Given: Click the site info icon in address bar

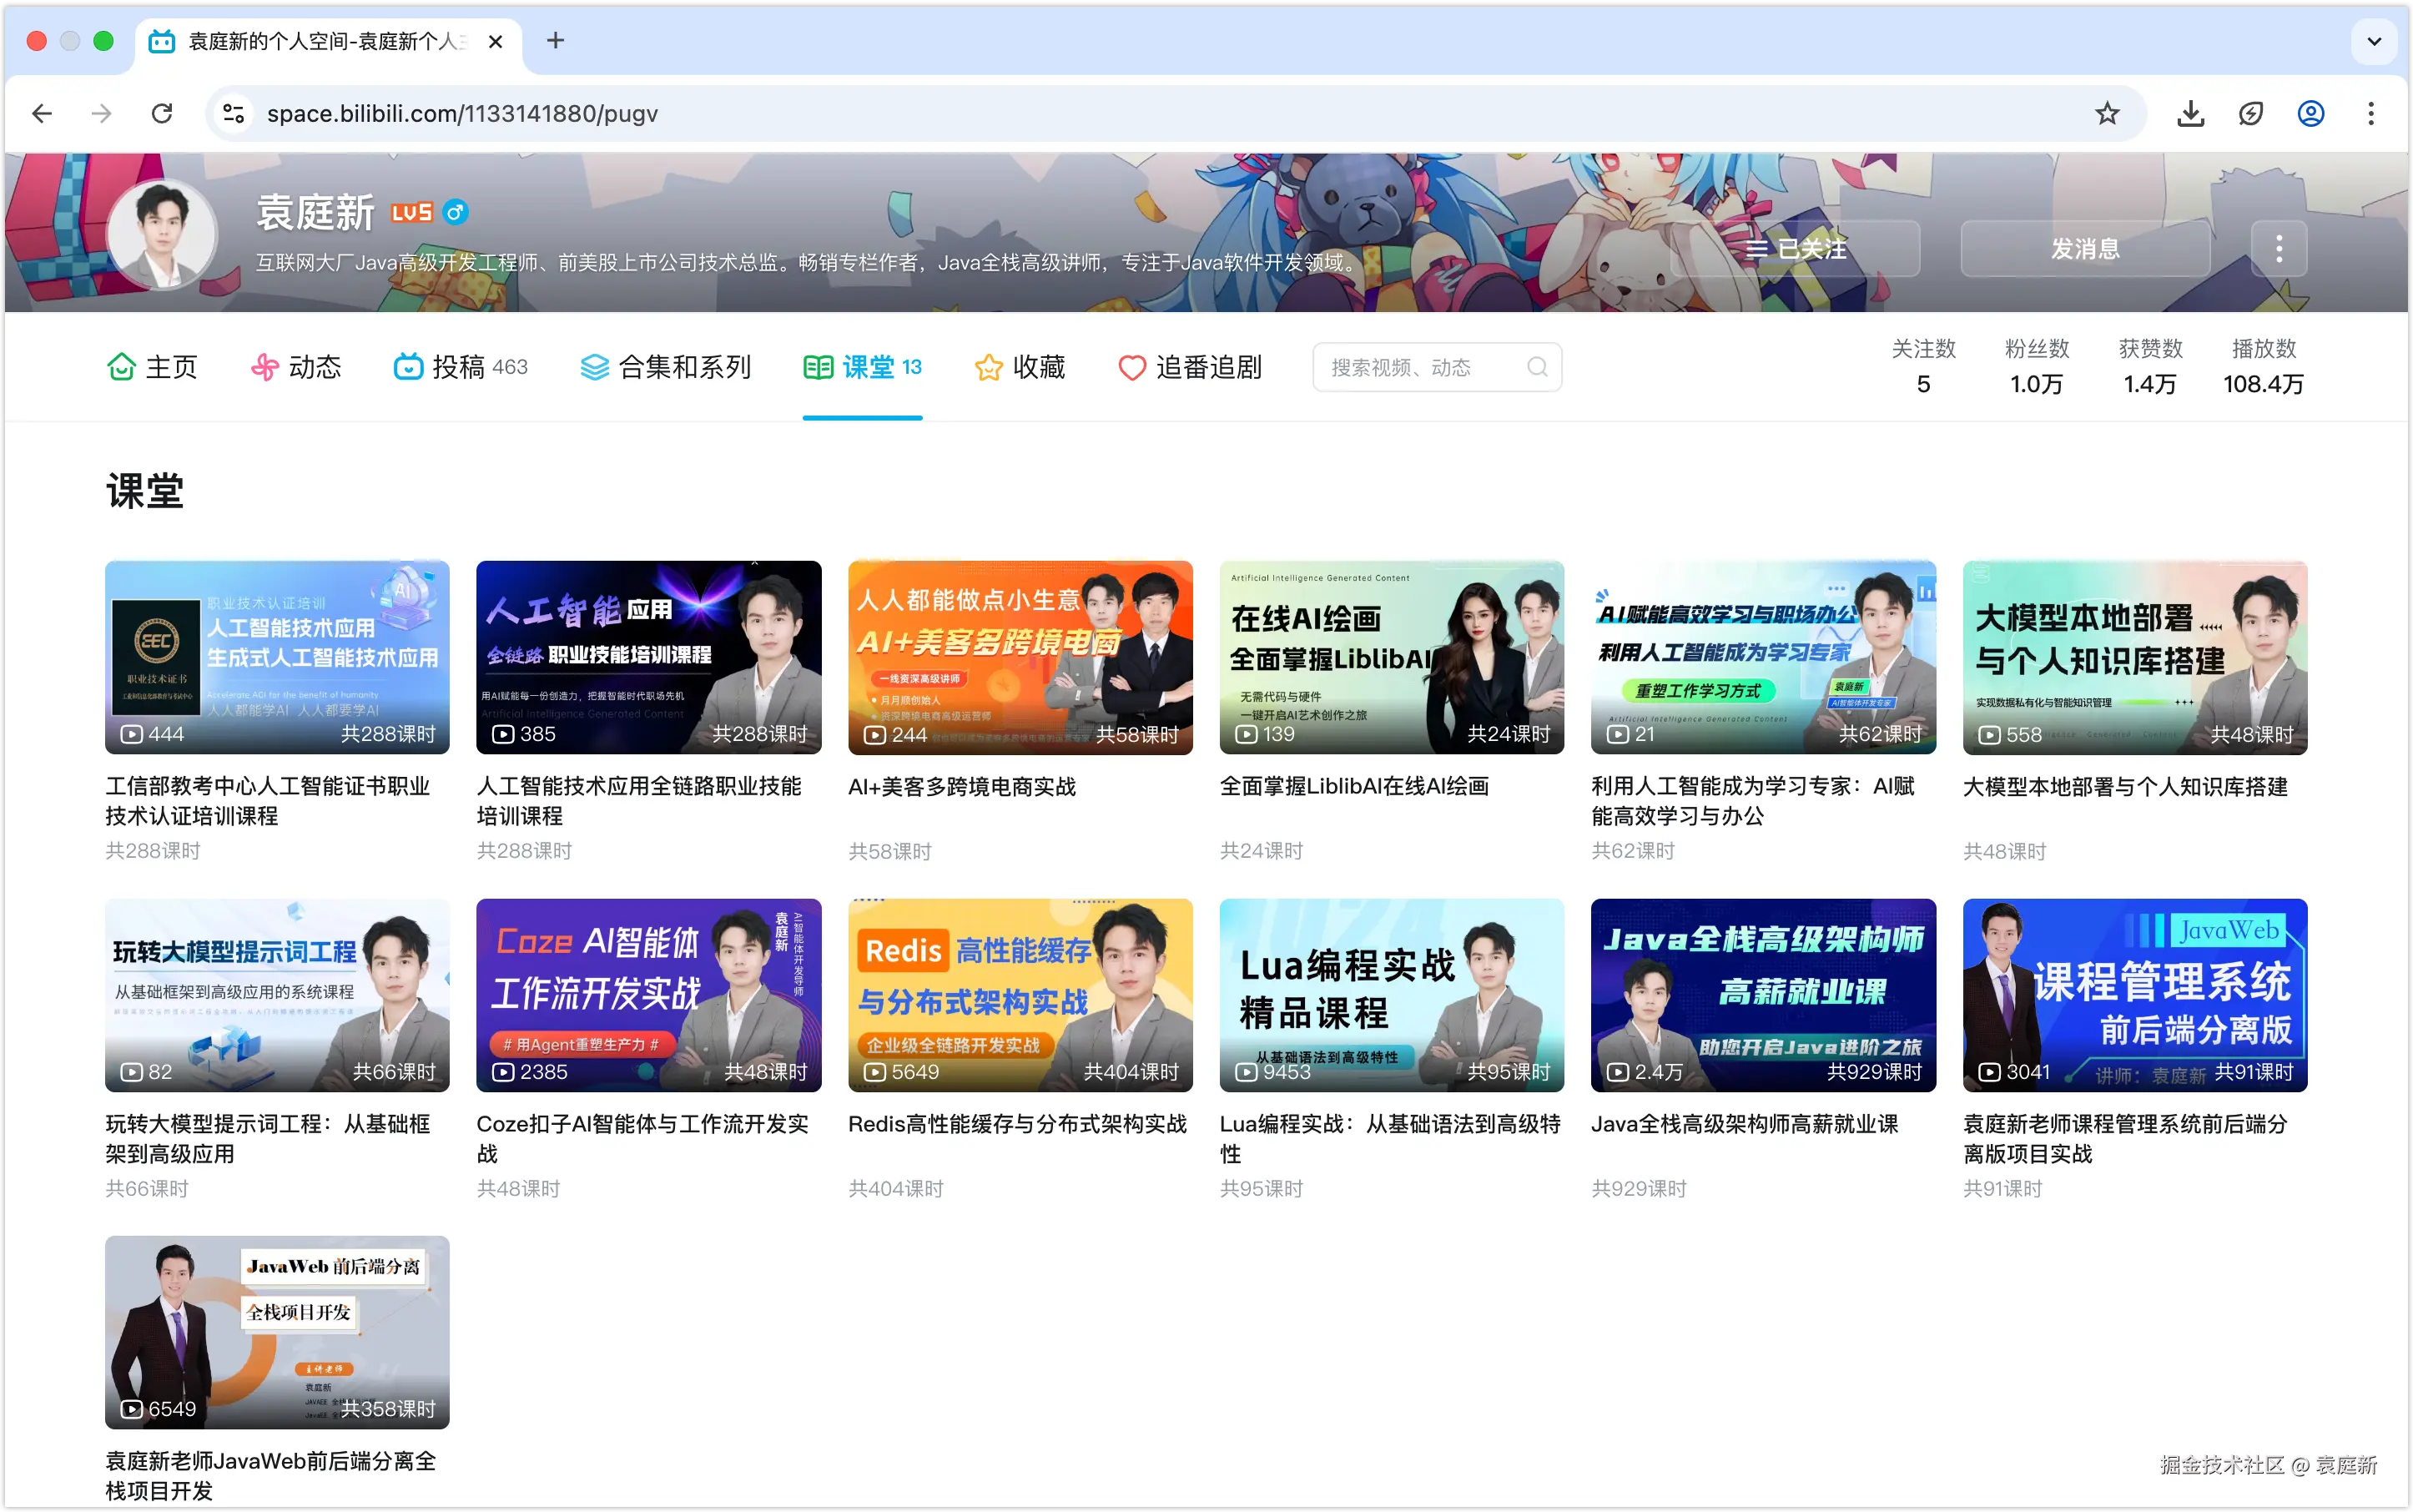Looking at the screenshot, I should click(234, 114).
